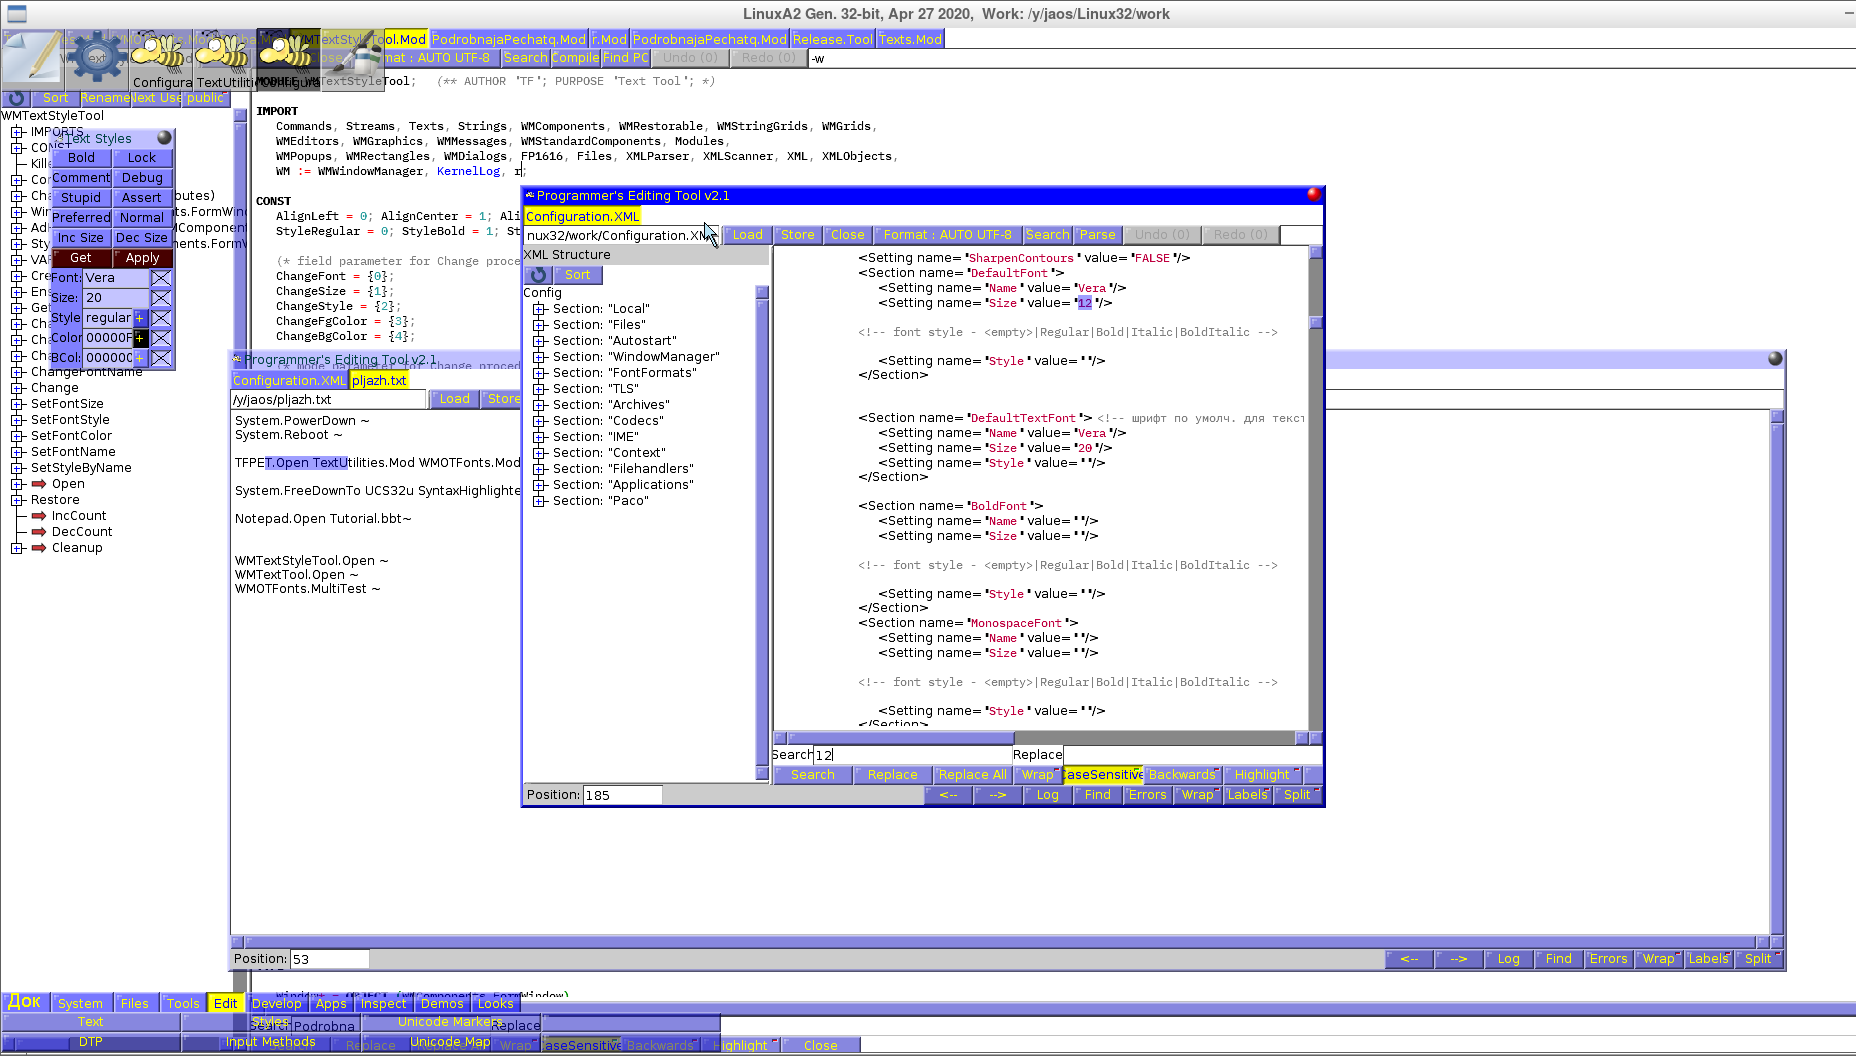Expand Section "Autostart" node
The height and width of the screenshot is (1056, 1856).
(x=539, y=341)
